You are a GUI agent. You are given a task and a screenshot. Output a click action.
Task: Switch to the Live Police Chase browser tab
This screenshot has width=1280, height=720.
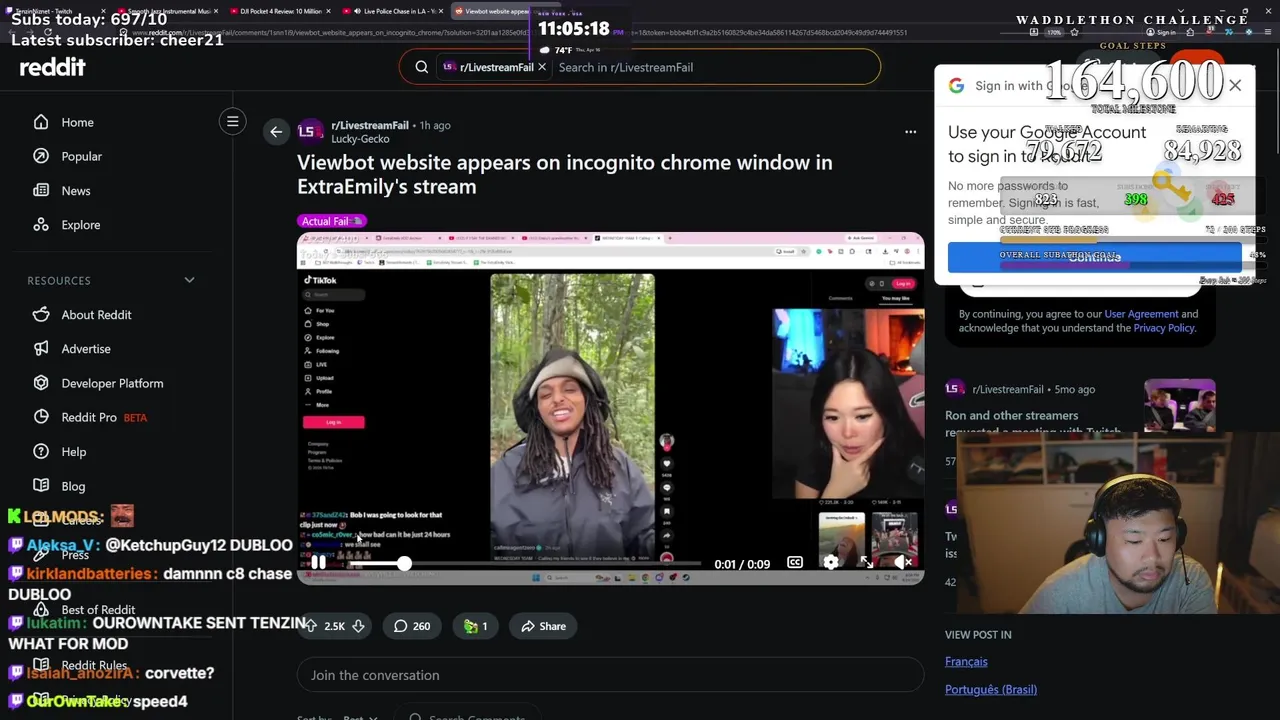(x=395, y=11)
